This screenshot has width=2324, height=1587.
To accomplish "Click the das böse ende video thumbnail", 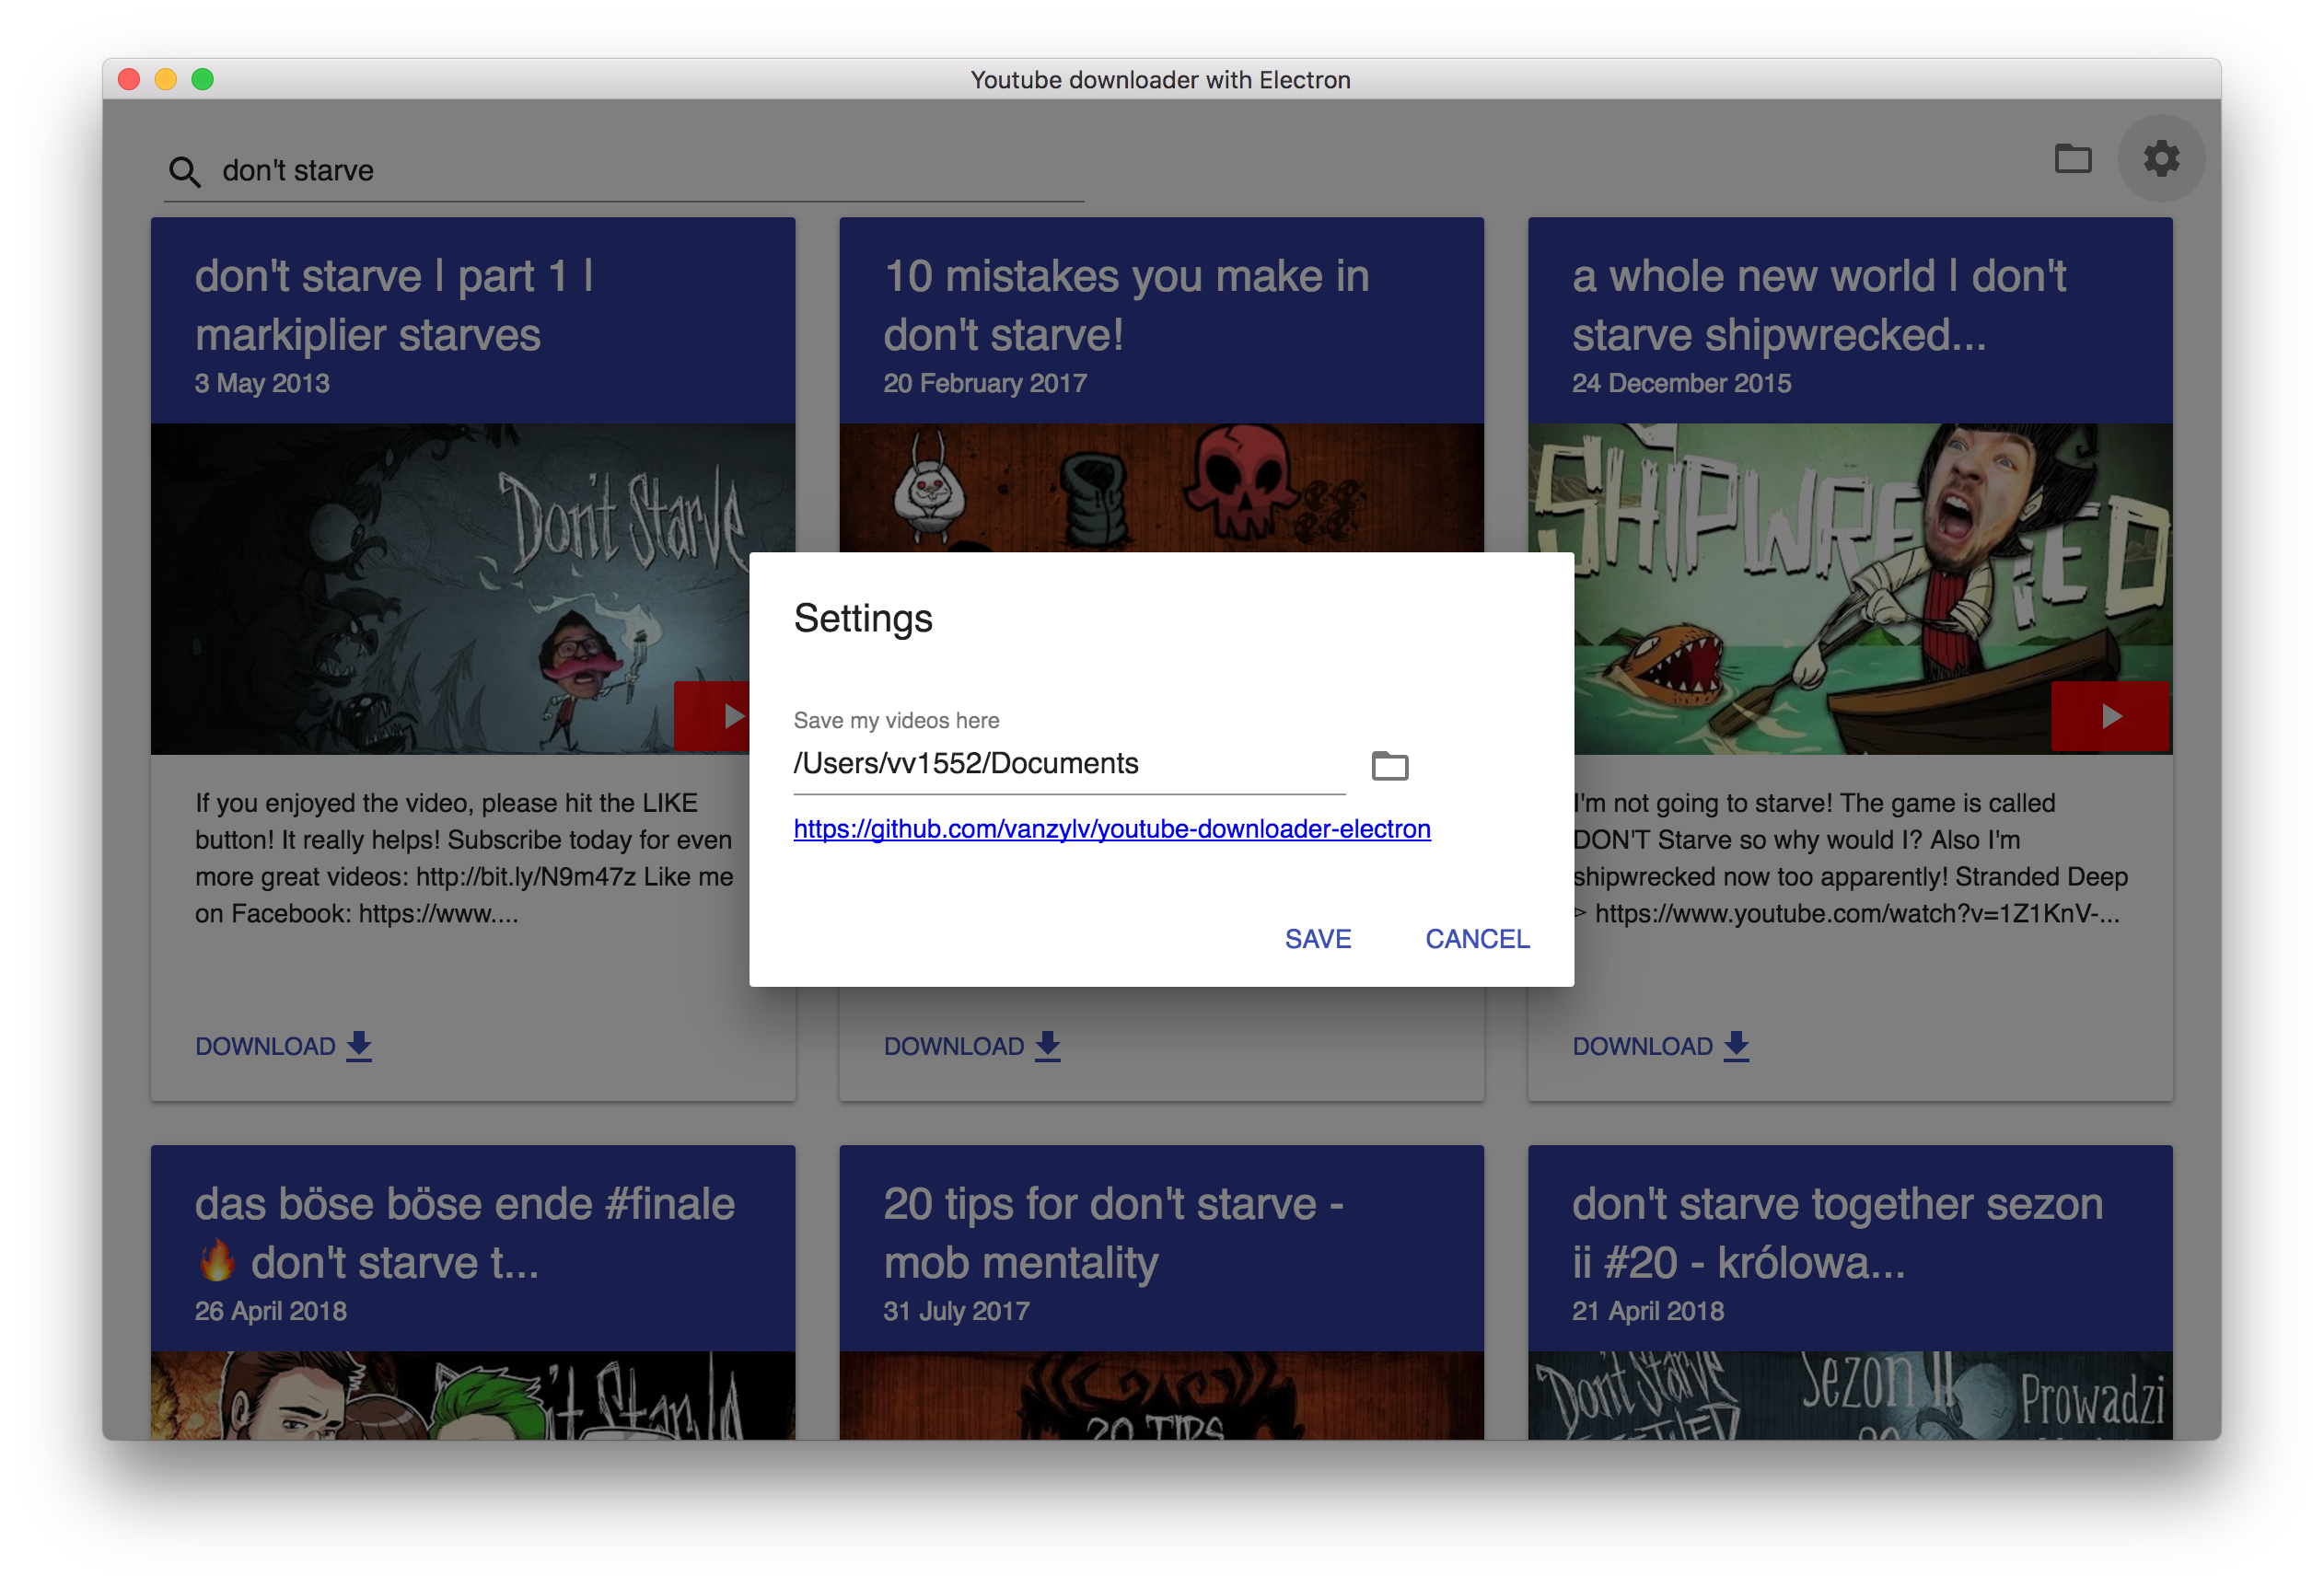I will tap(473, 1396).
